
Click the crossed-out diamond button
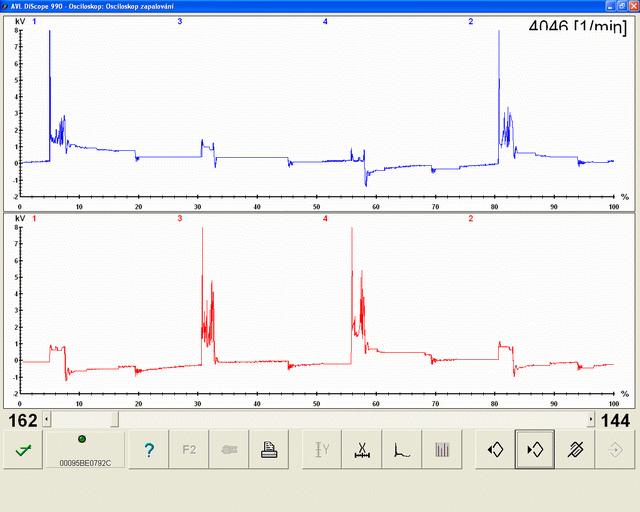(574, 450)
